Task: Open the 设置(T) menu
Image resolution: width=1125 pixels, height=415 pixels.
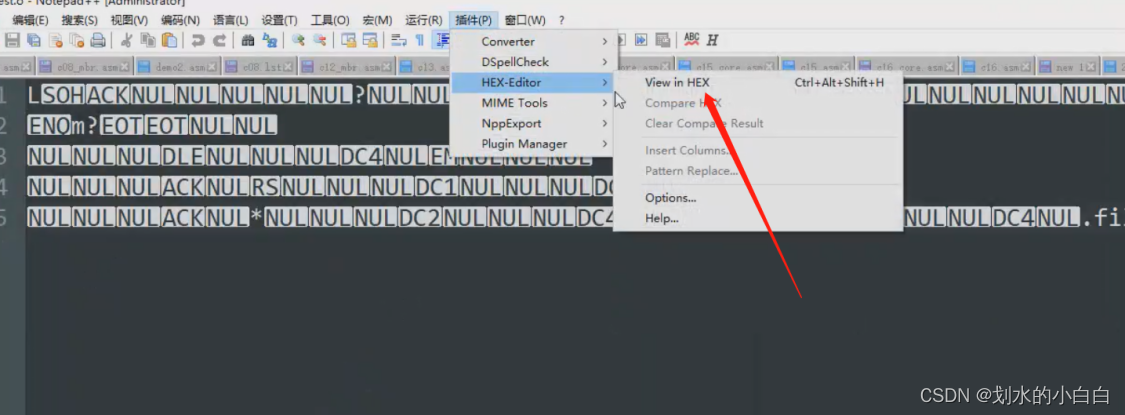Action: click(280, 20)
